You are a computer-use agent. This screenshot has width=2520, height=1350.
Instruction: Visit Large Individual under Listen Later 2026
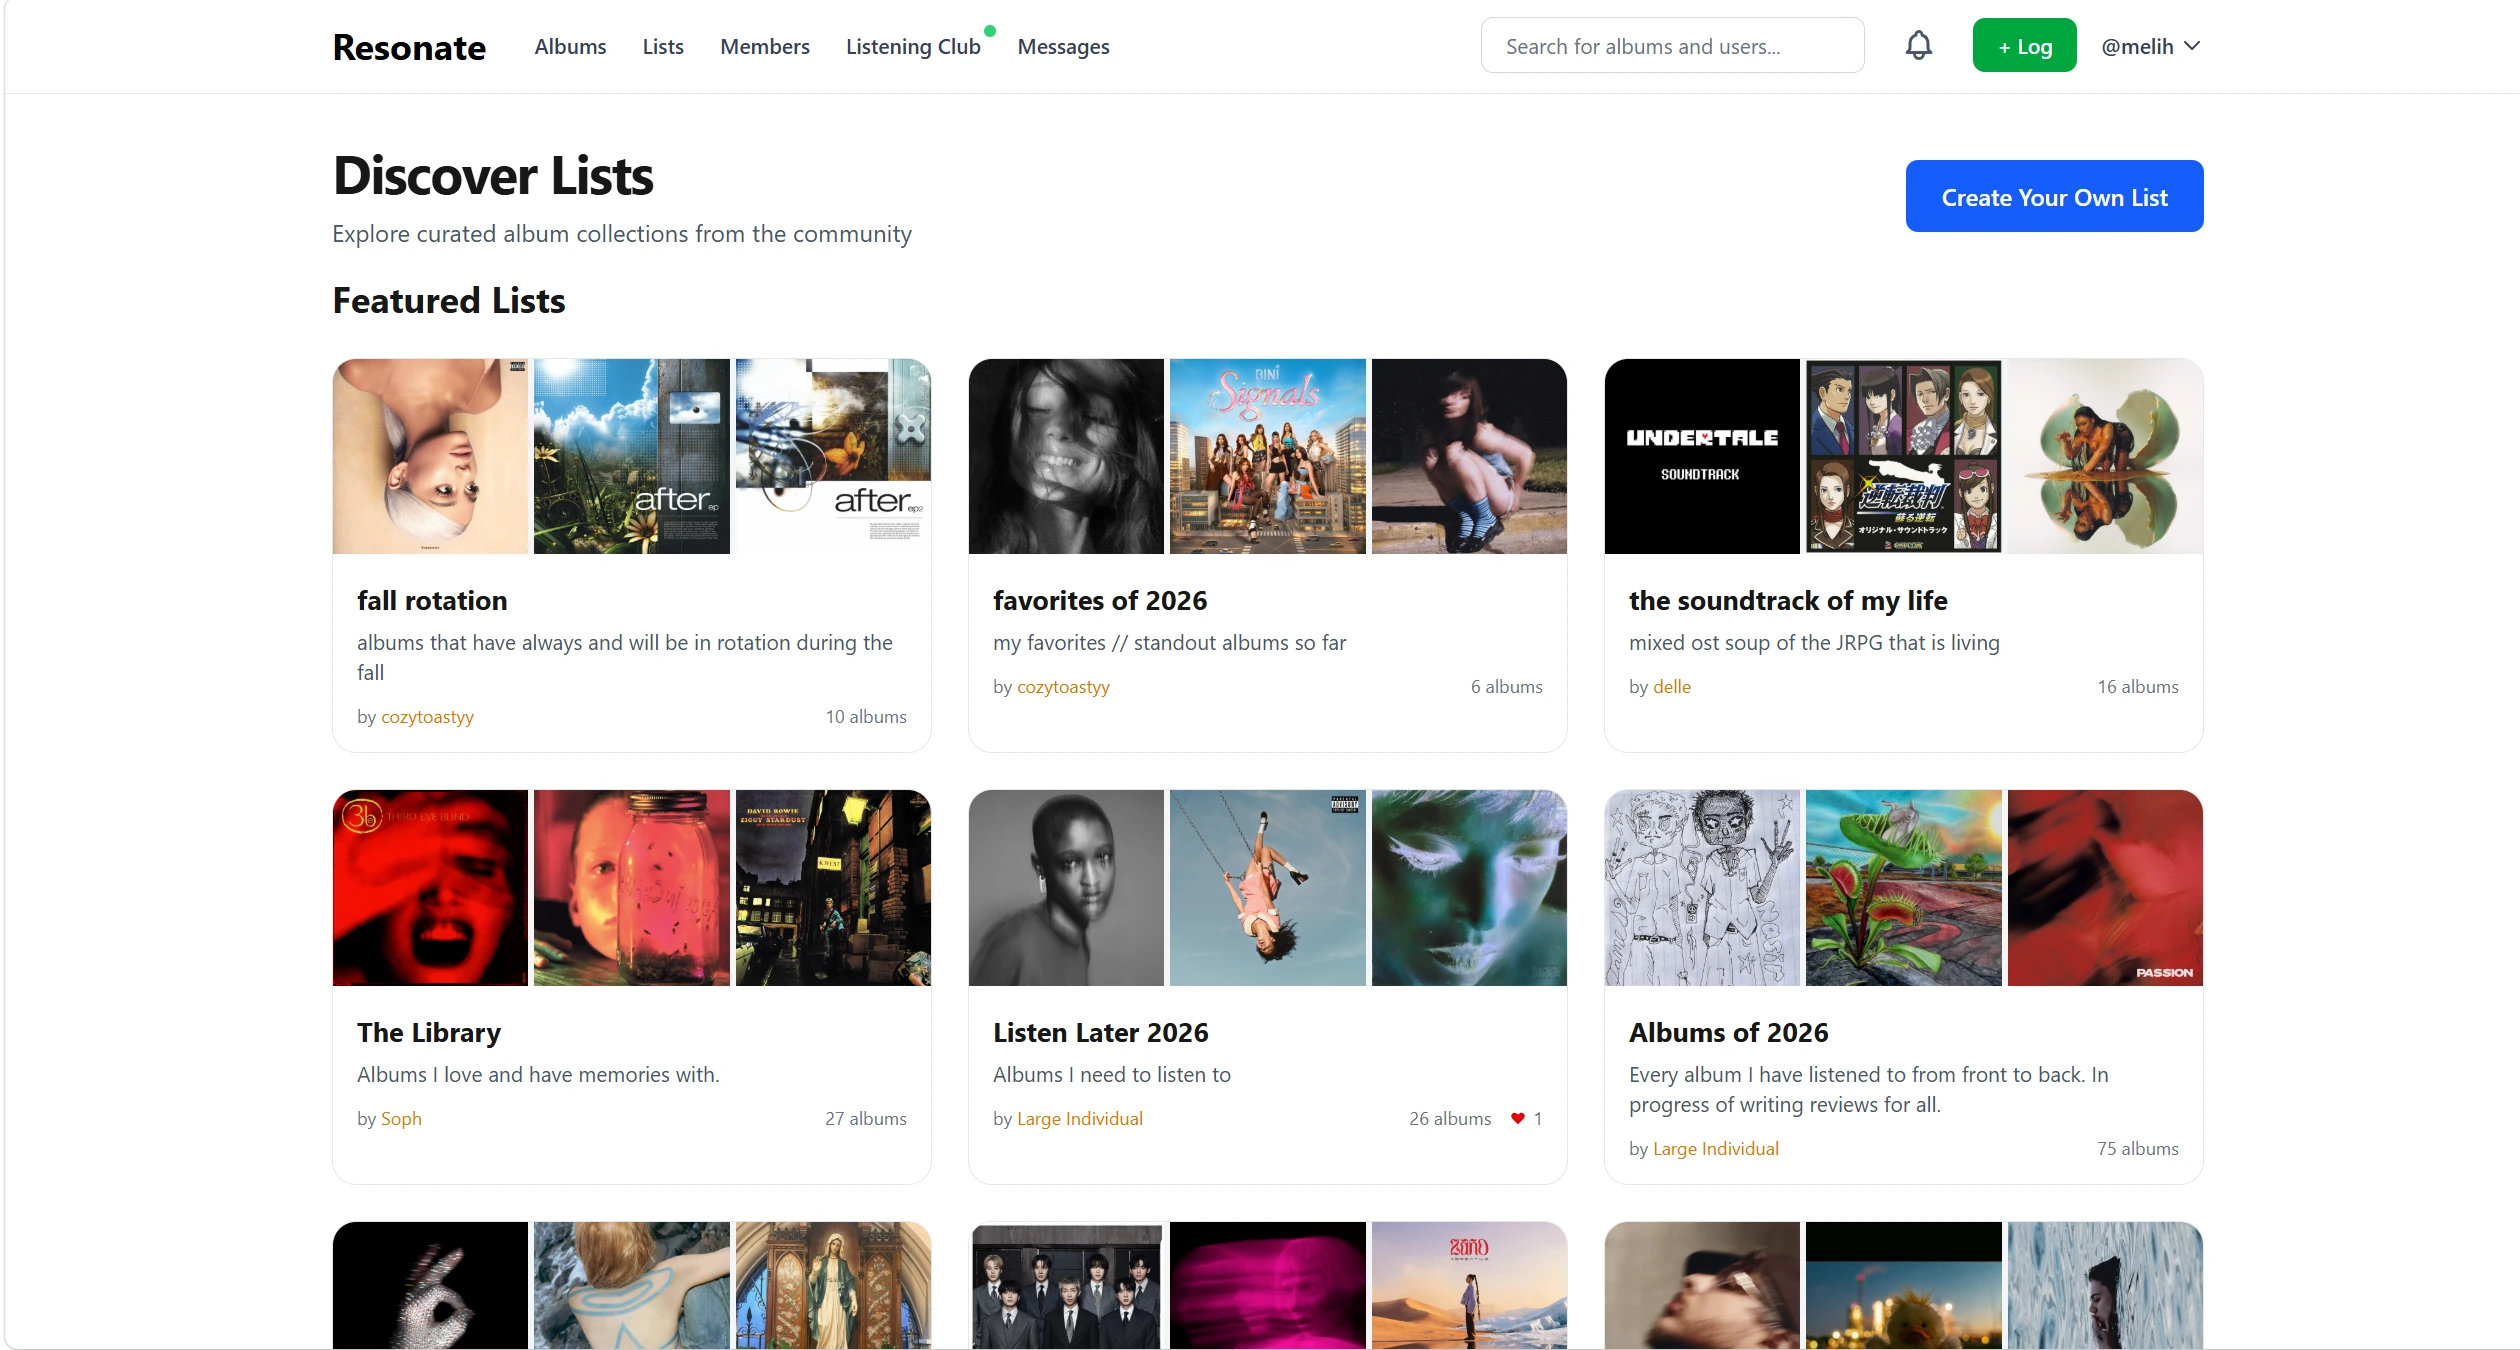[x=1079, y=1119]
